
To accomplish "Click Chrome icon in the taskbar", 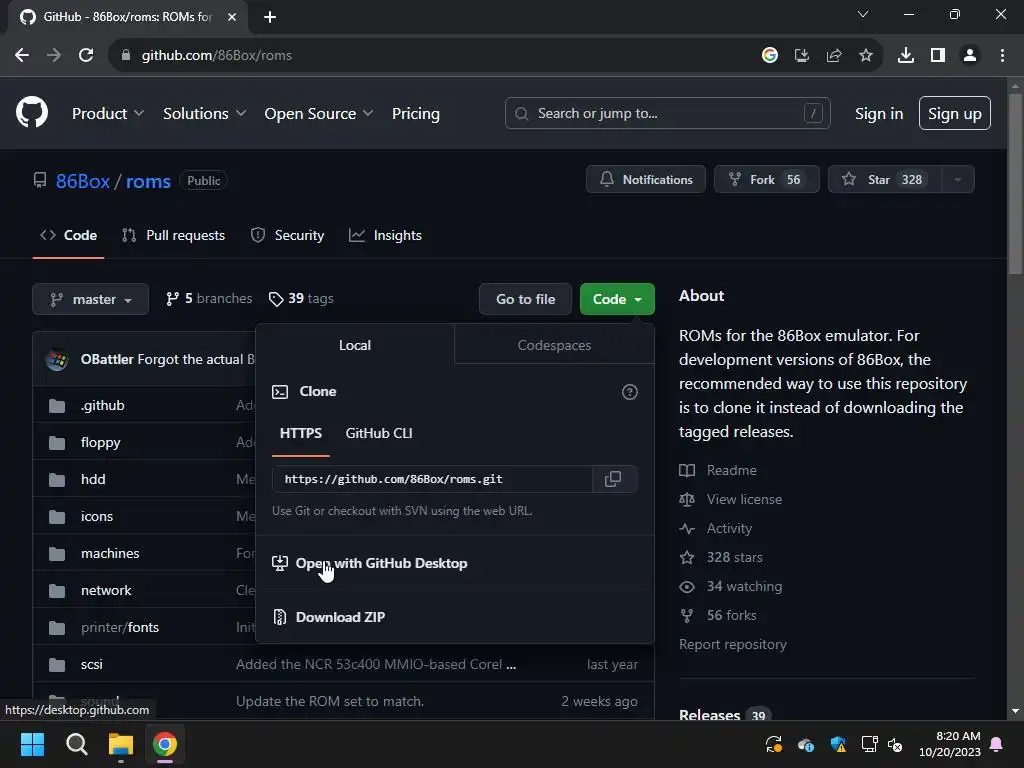I will tap(165, 744).
